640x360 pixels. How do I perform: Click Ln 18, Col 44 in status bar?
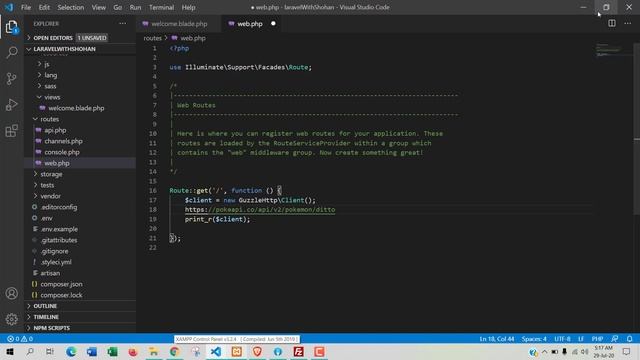tap(497, 339)
